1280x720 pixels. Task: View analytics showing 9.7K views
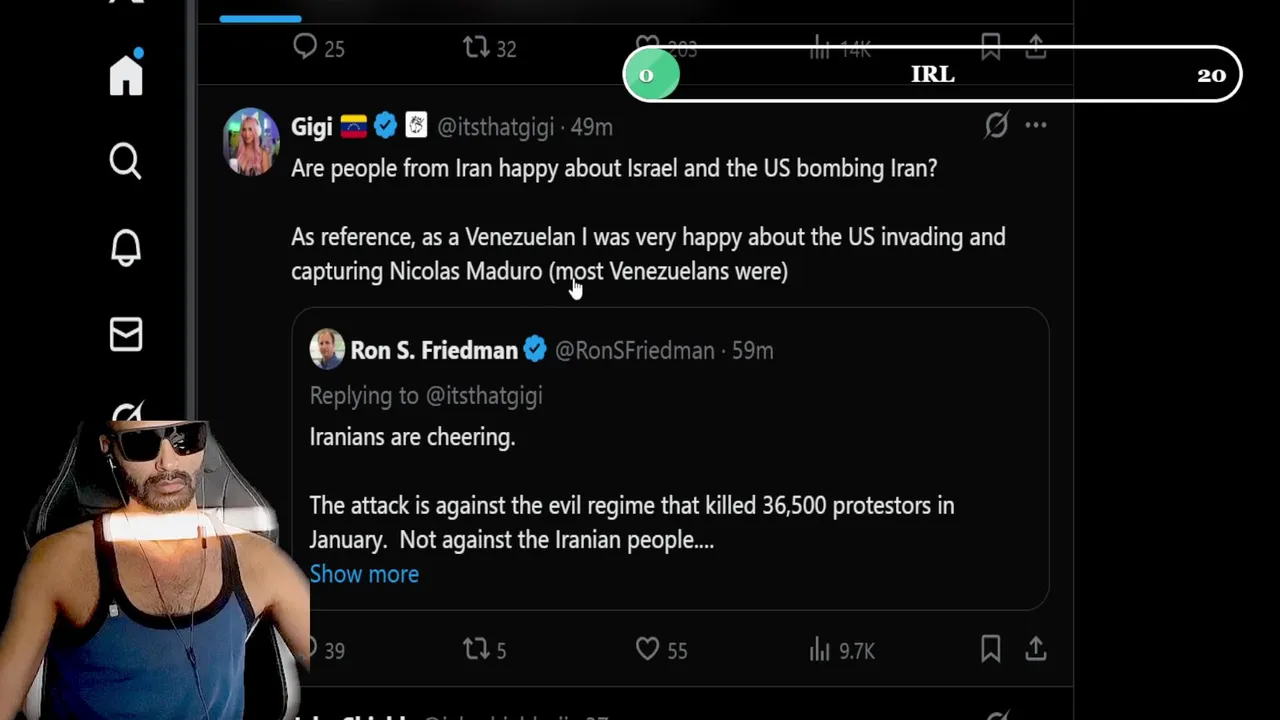point(842,650)
